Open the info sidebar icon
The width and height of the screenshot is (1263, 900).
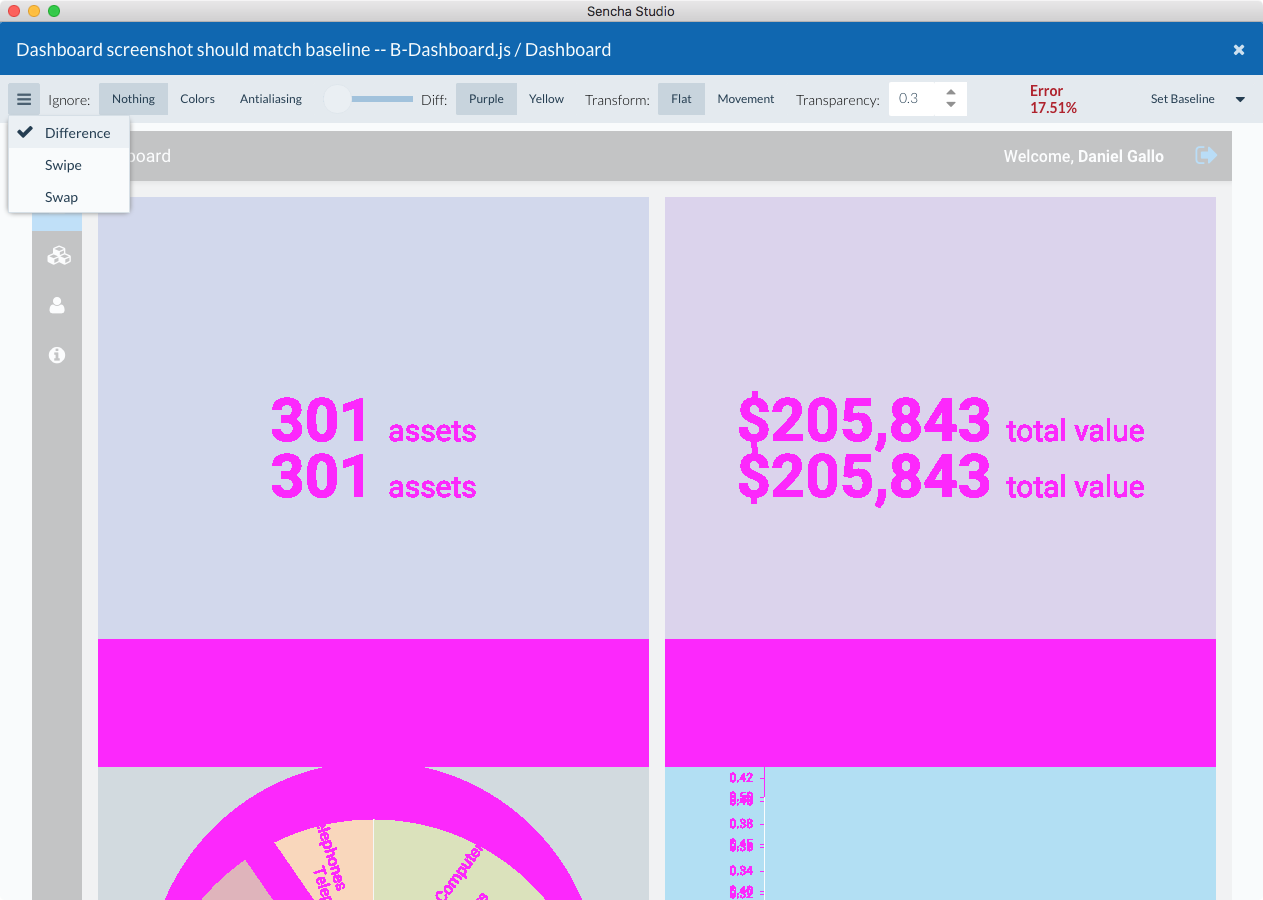pyautogui.click(x=57, y=355)
